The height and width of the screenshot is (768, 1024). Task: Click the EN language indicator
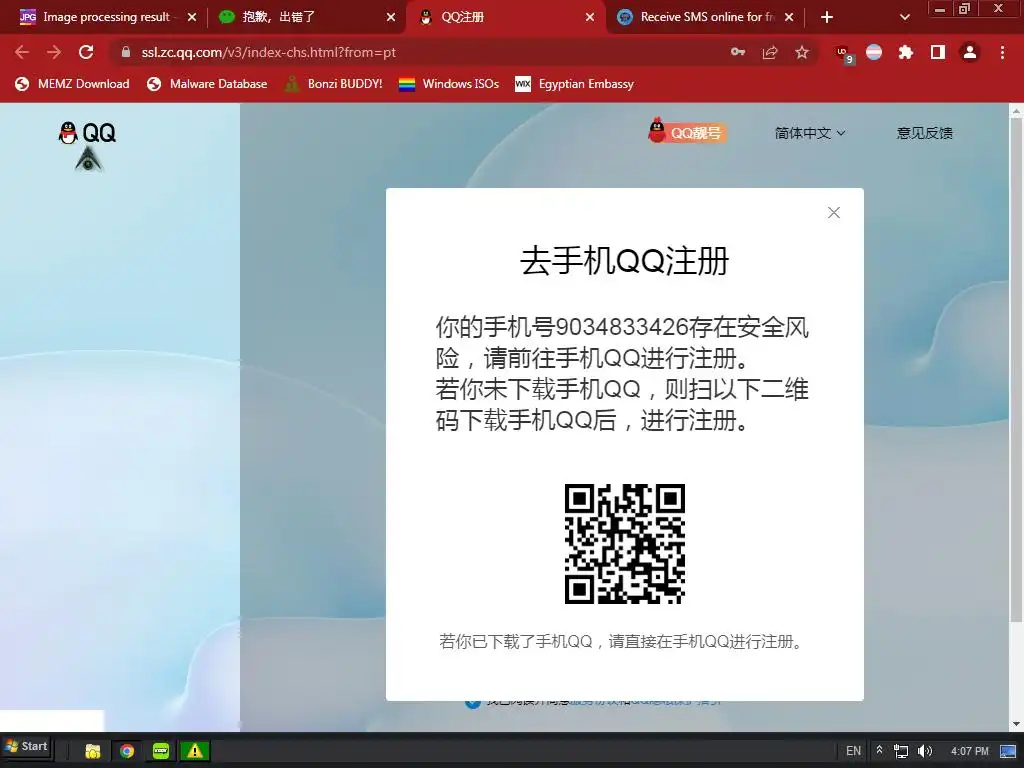tap(853, 751)
